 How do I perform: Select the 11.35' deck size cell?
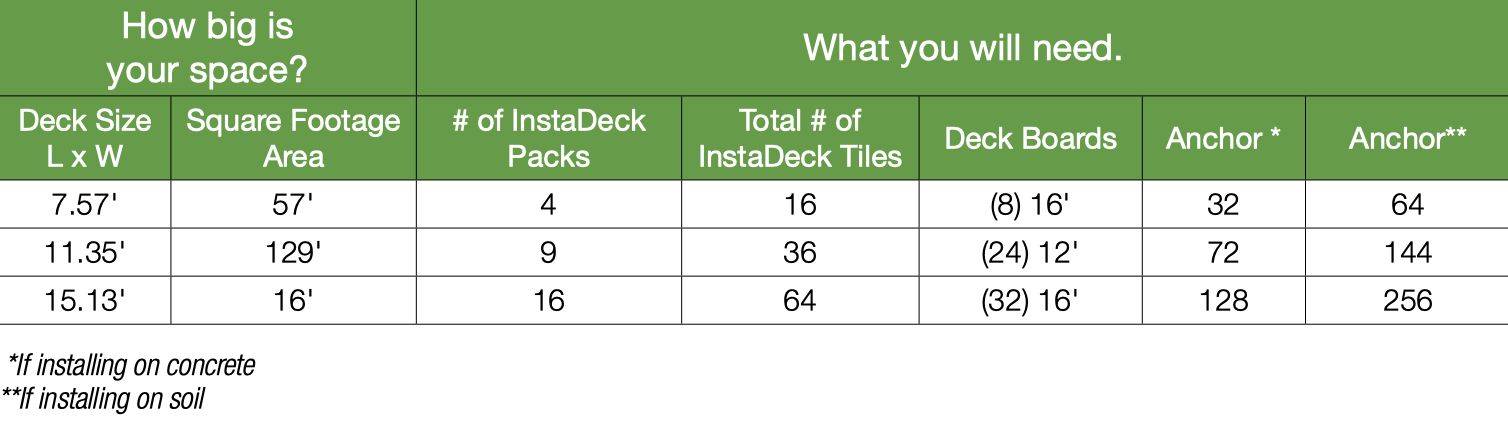pyautogui.click(x=85, y=252)
